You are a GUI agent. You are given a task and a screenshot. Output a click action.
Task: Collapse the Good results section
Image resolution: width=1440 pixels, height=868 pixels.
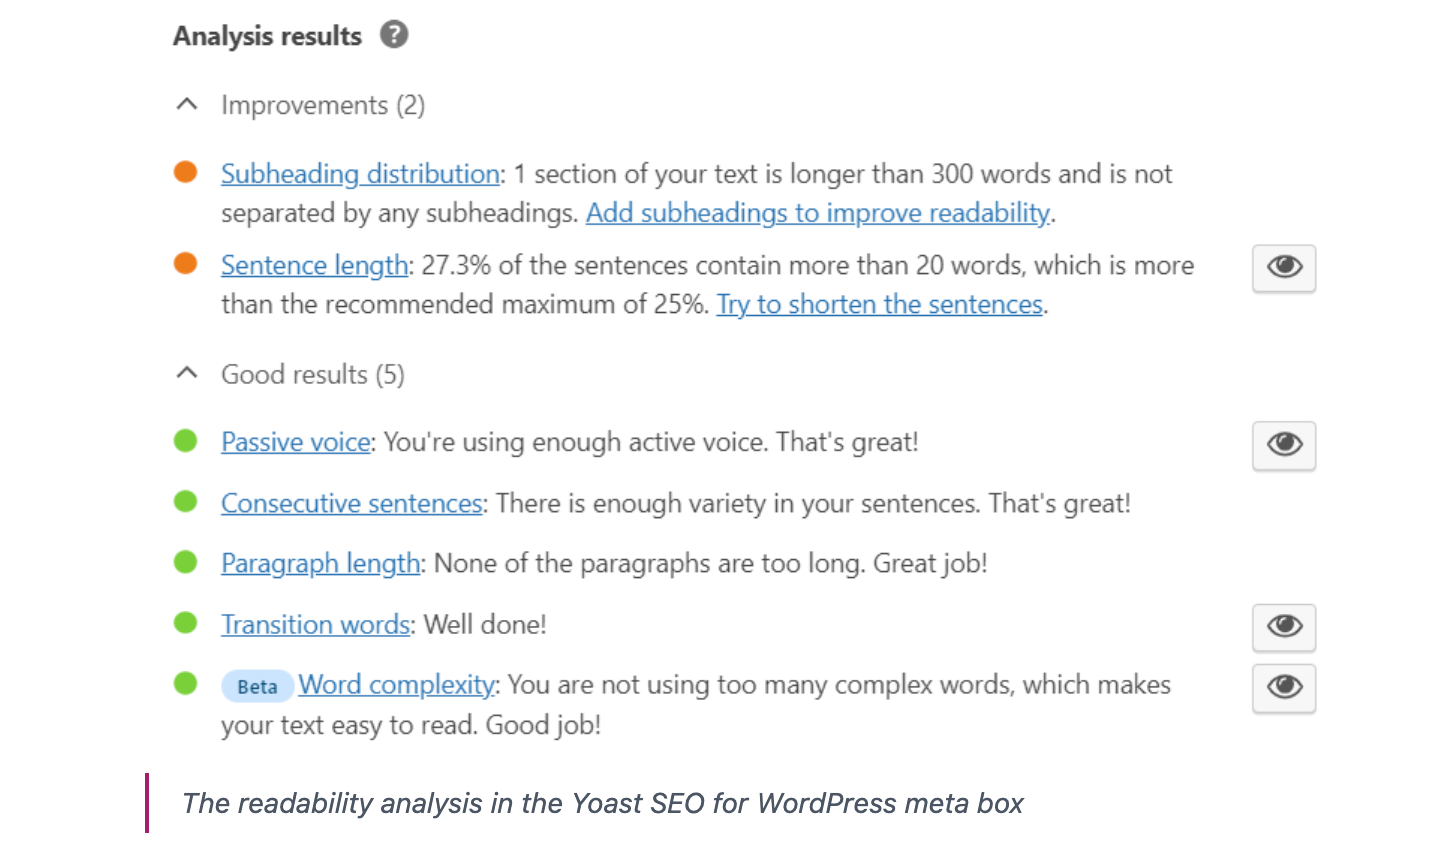(186, 373)
